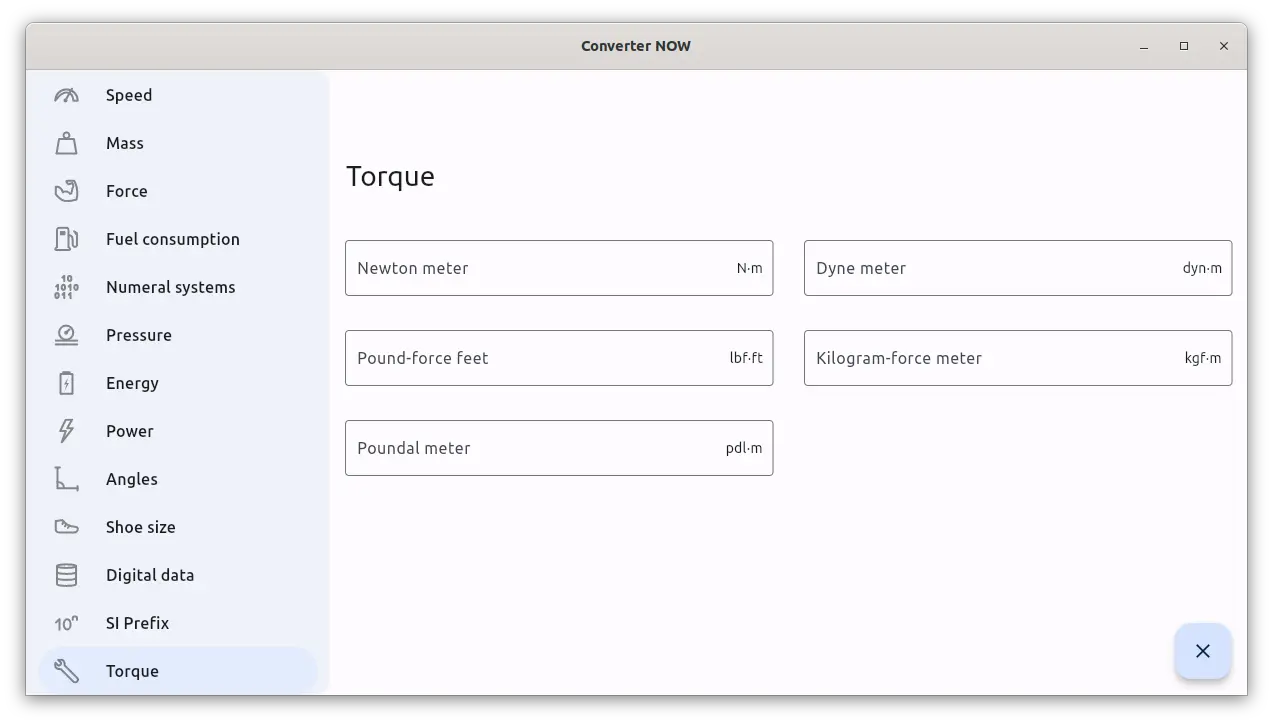Switch to the SI Prefix category
The width and height of the screenshot is (1273, 724).
pos(137,623)
